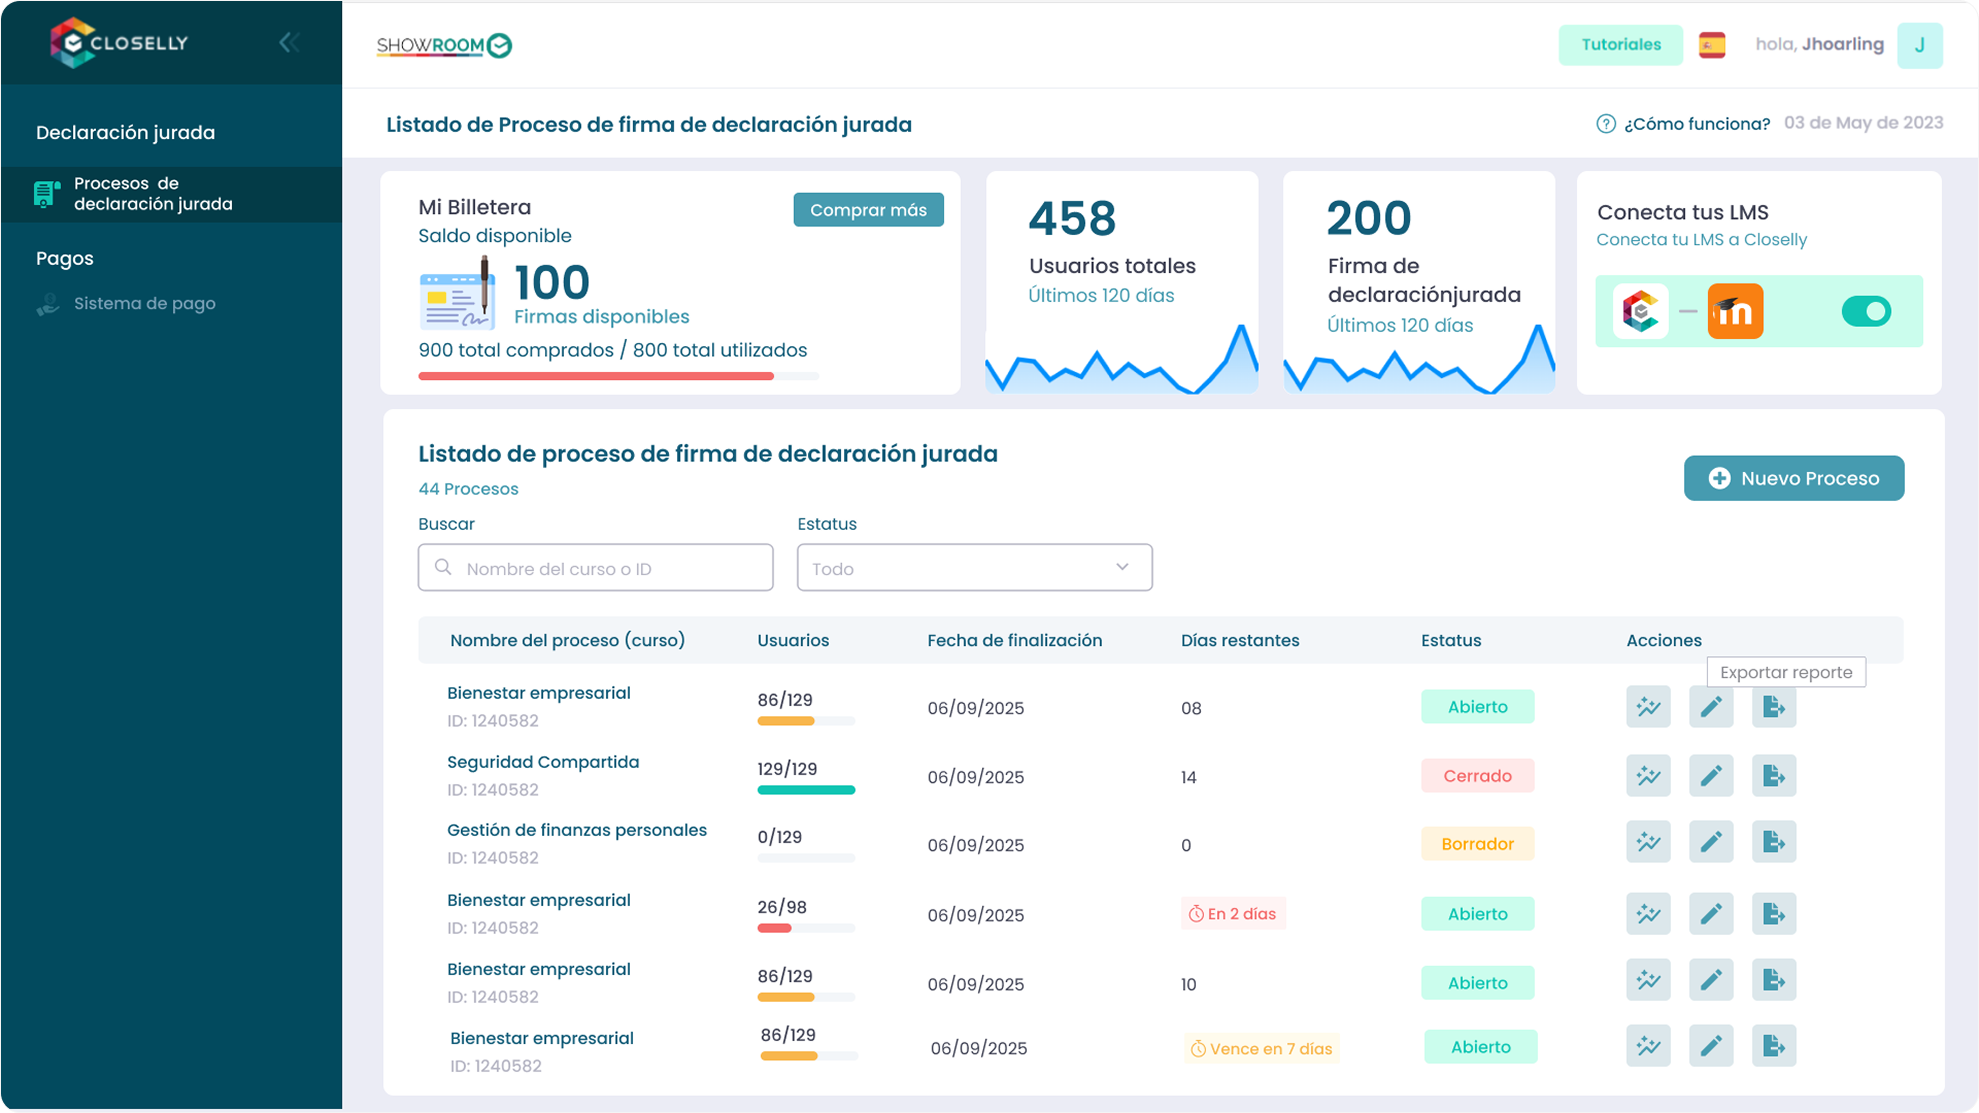Click edit pencil icon in first table row
The height and width of the screenshot is (1113, 1979).
tap(1710, 707)
